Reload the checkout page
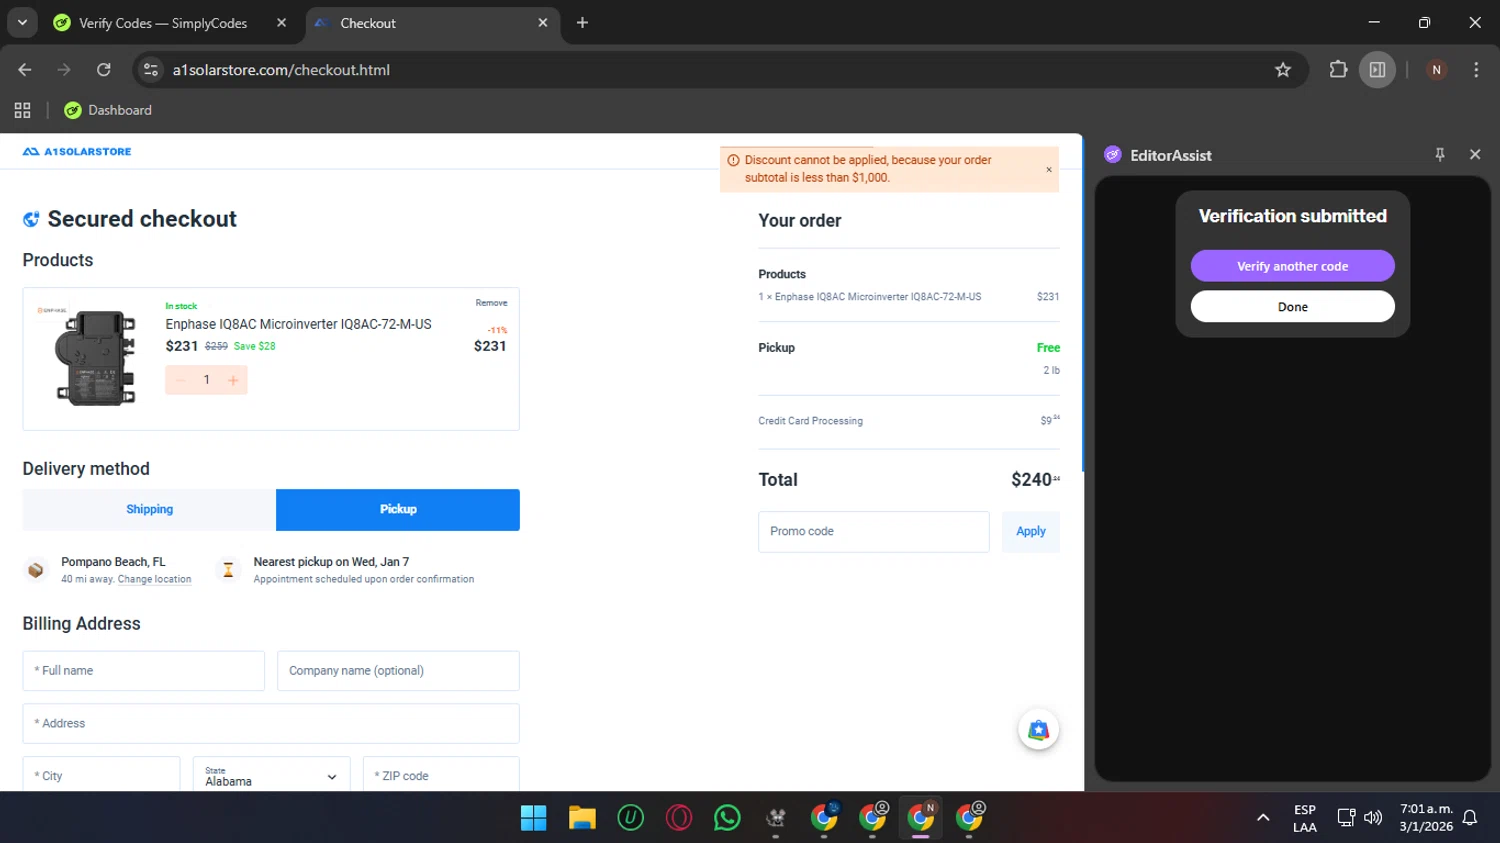Viewport: 1500px width, 843px height. (x=104, y=70)
